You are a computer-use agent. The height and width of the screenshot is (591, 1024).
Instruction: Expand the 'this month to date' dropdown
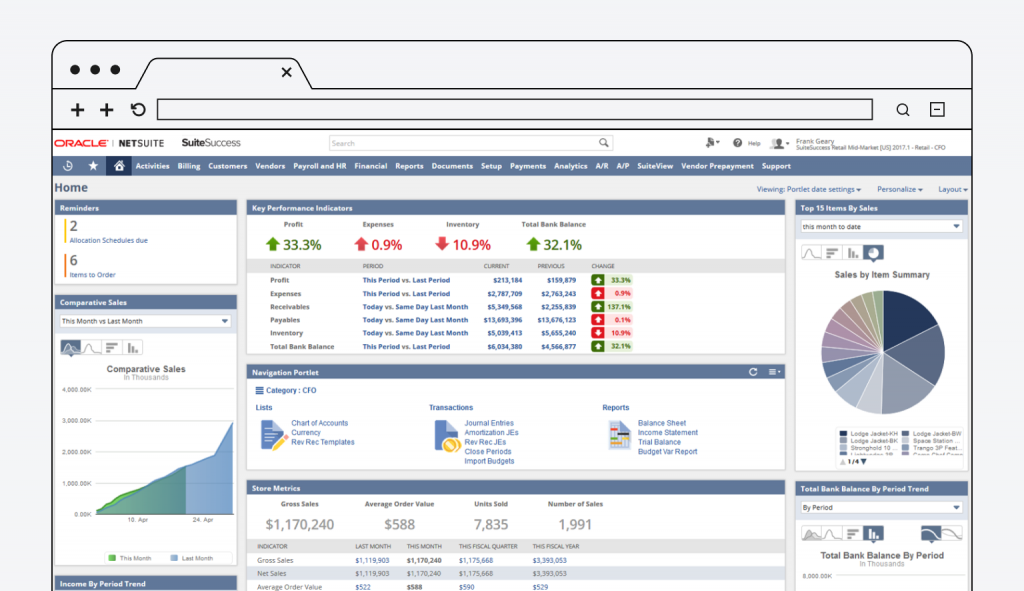[881, 226]
